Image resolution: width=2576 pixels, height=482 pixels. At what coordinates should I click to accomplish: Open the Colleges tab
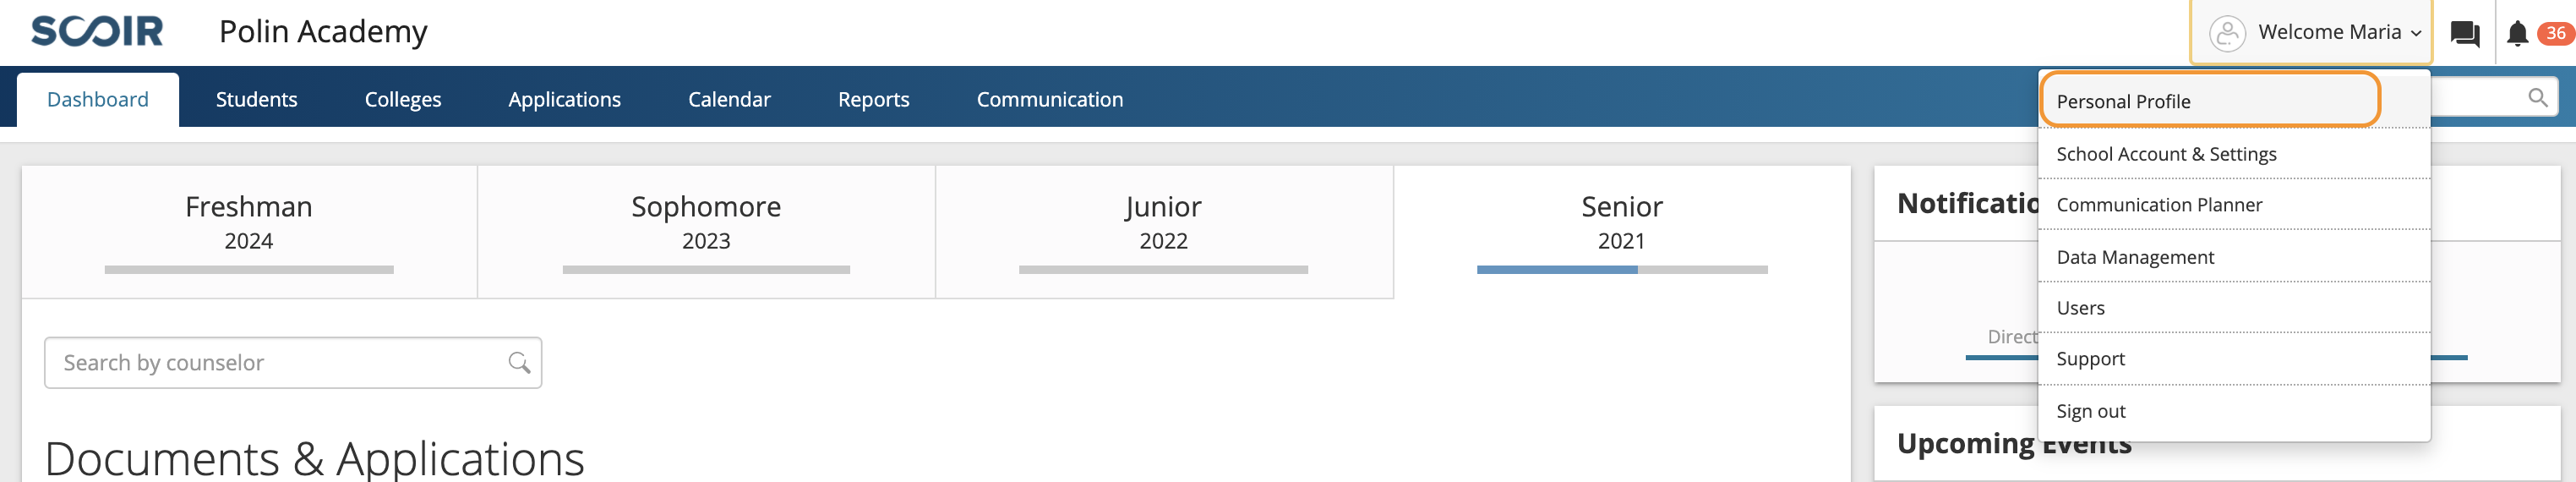pyautogui.click(x=402, y=99)
